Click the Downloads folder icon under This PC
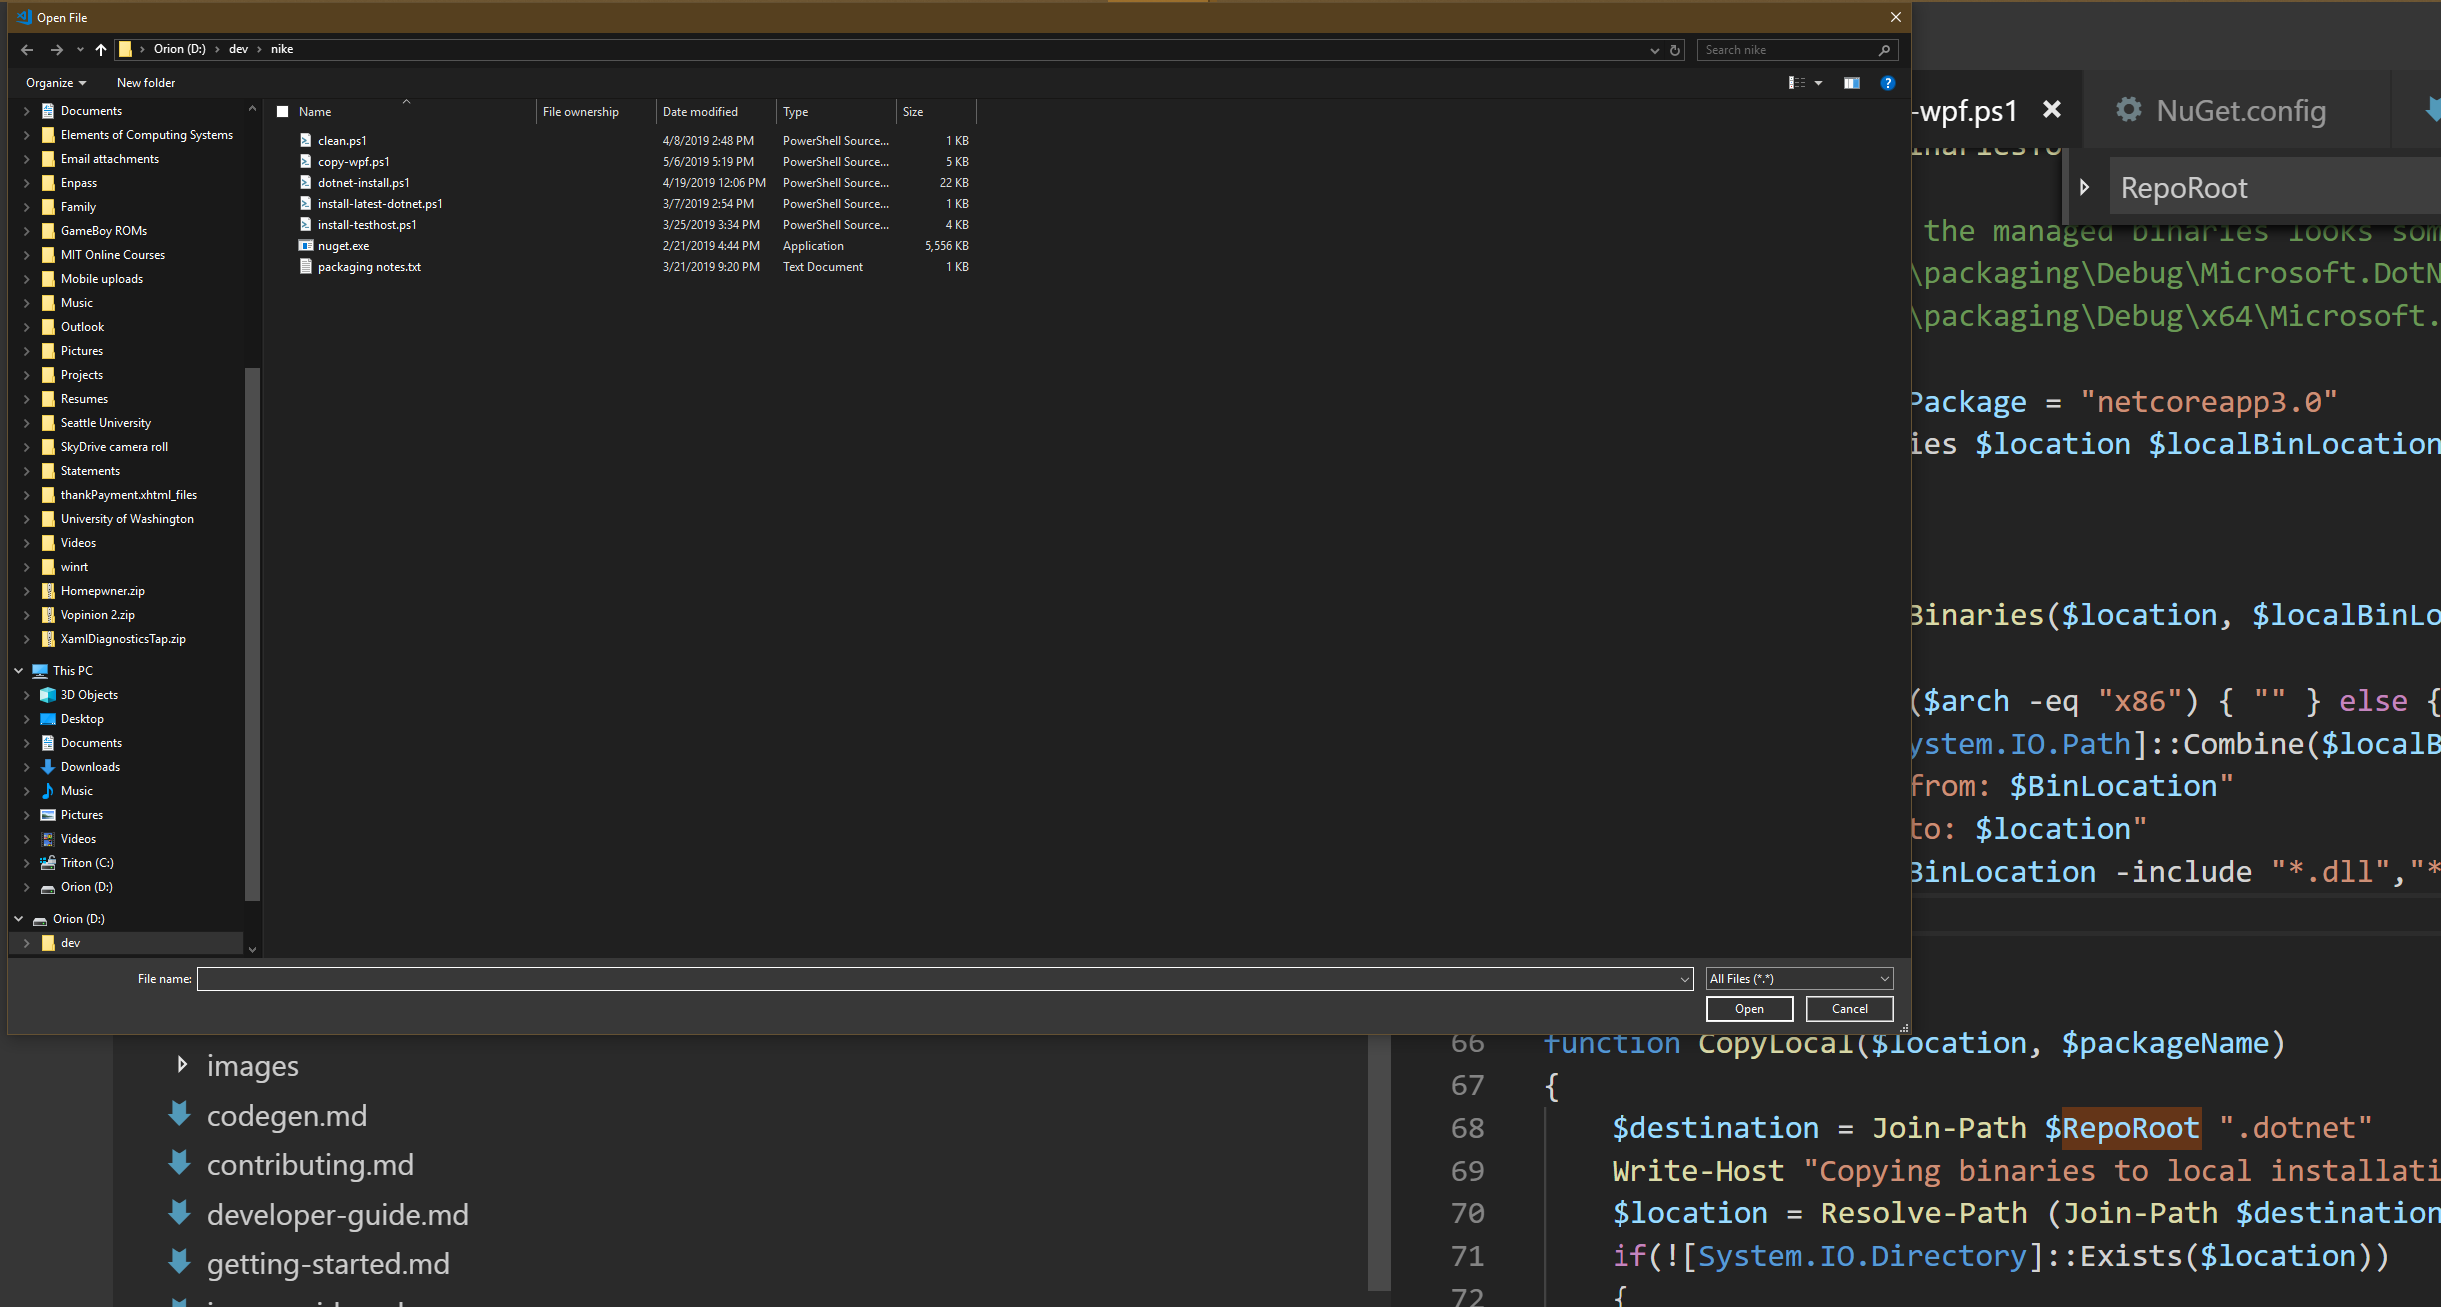The height and width of the screenshot is (1307, 2441). [x=48, y=767]
